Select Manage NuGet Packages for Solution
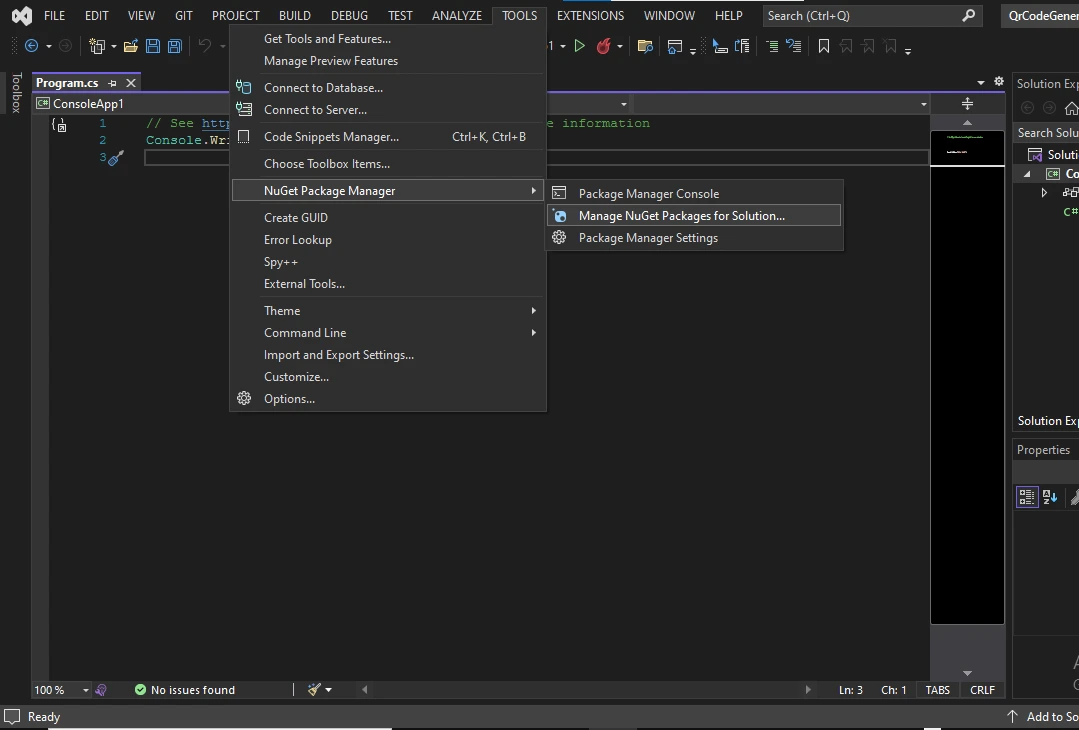1079x730 pixels. 681,216
